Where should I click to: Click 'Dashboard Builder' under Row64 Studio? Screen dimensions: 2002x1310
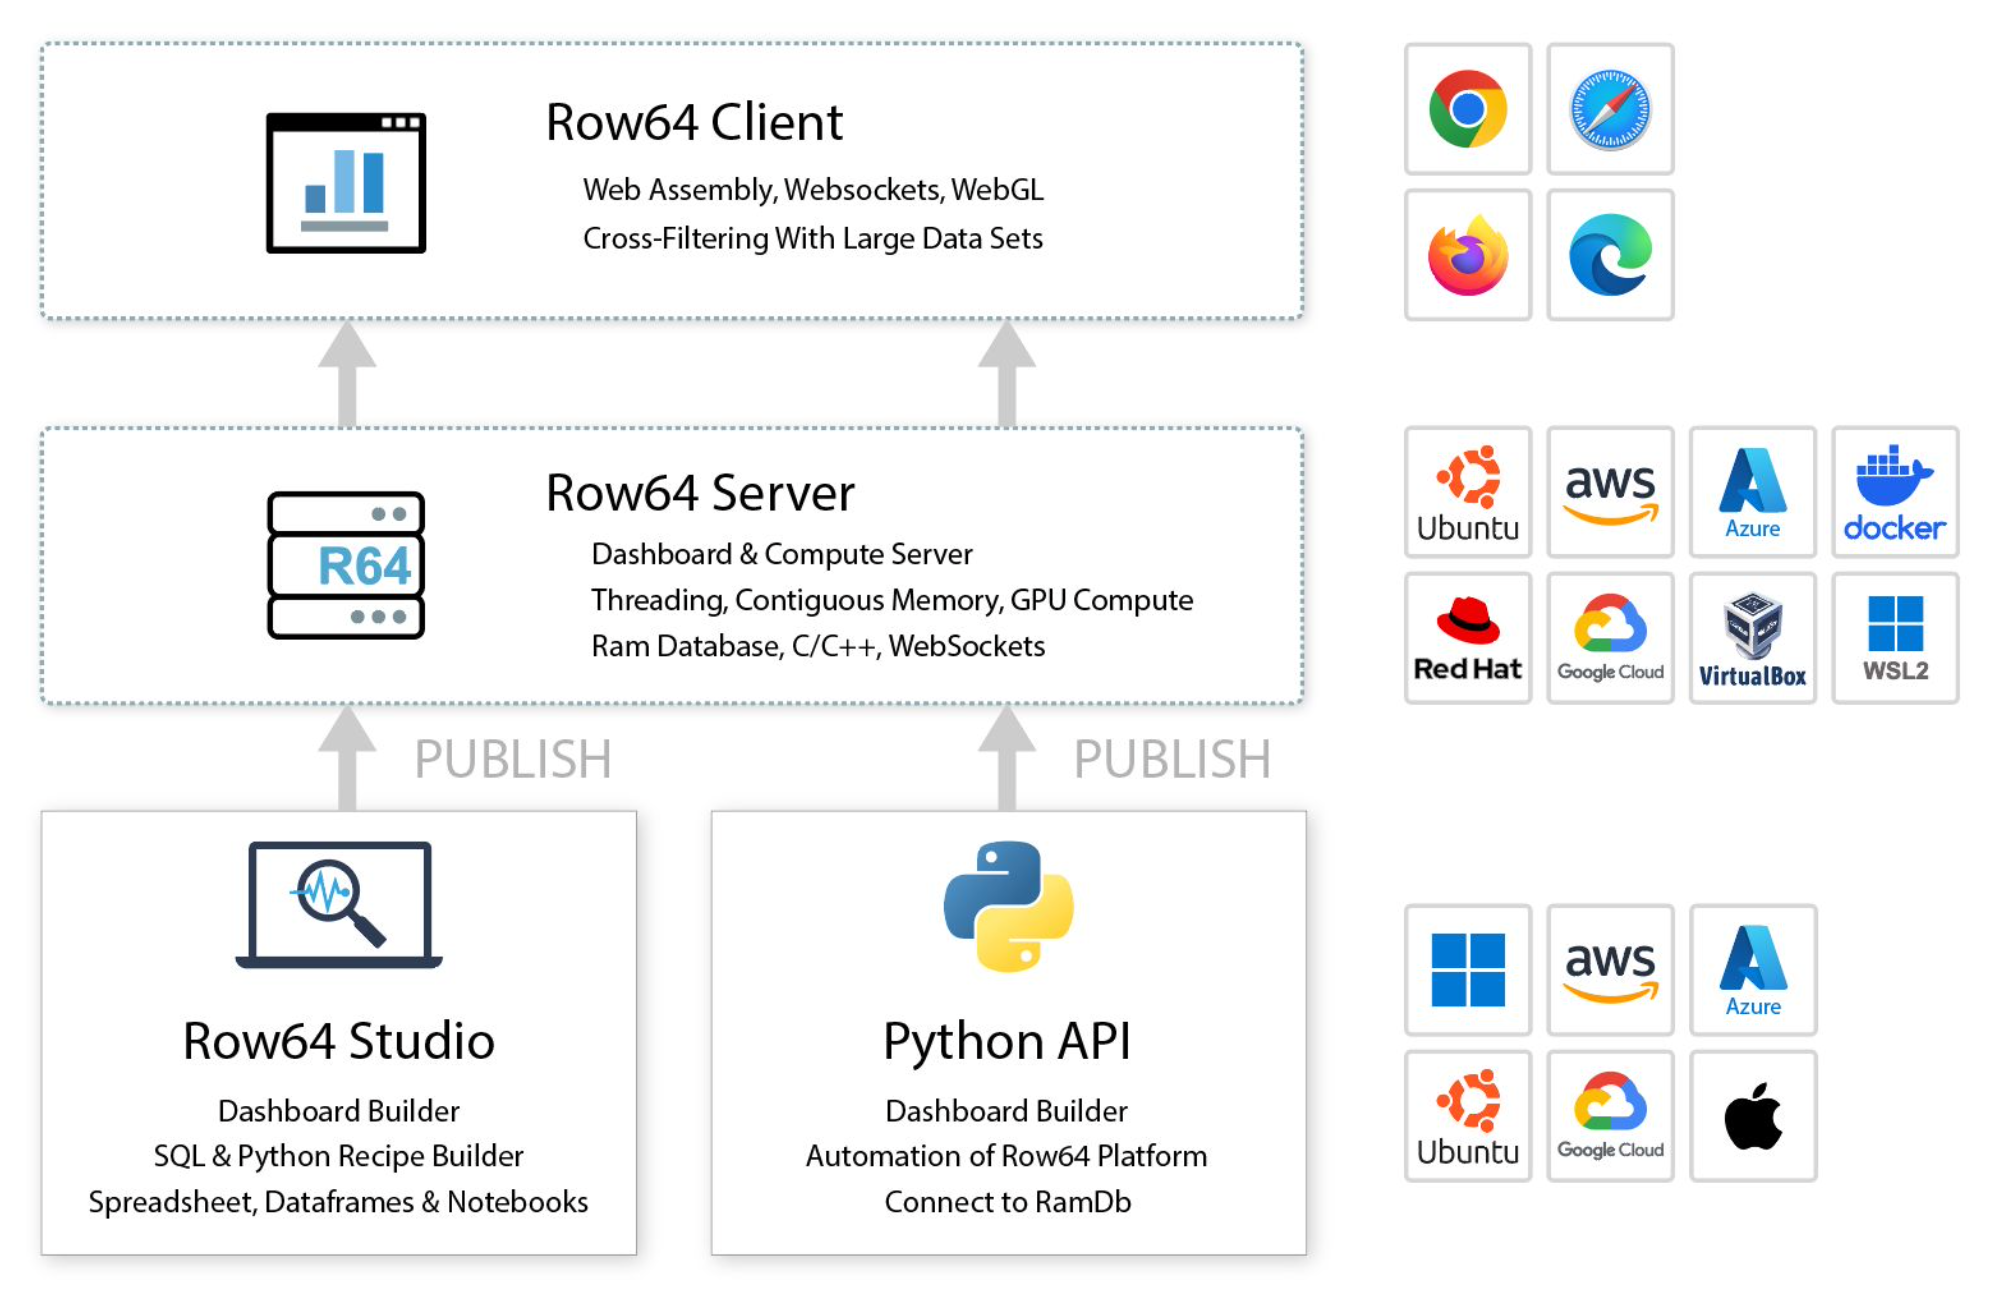pos(339,1111)
